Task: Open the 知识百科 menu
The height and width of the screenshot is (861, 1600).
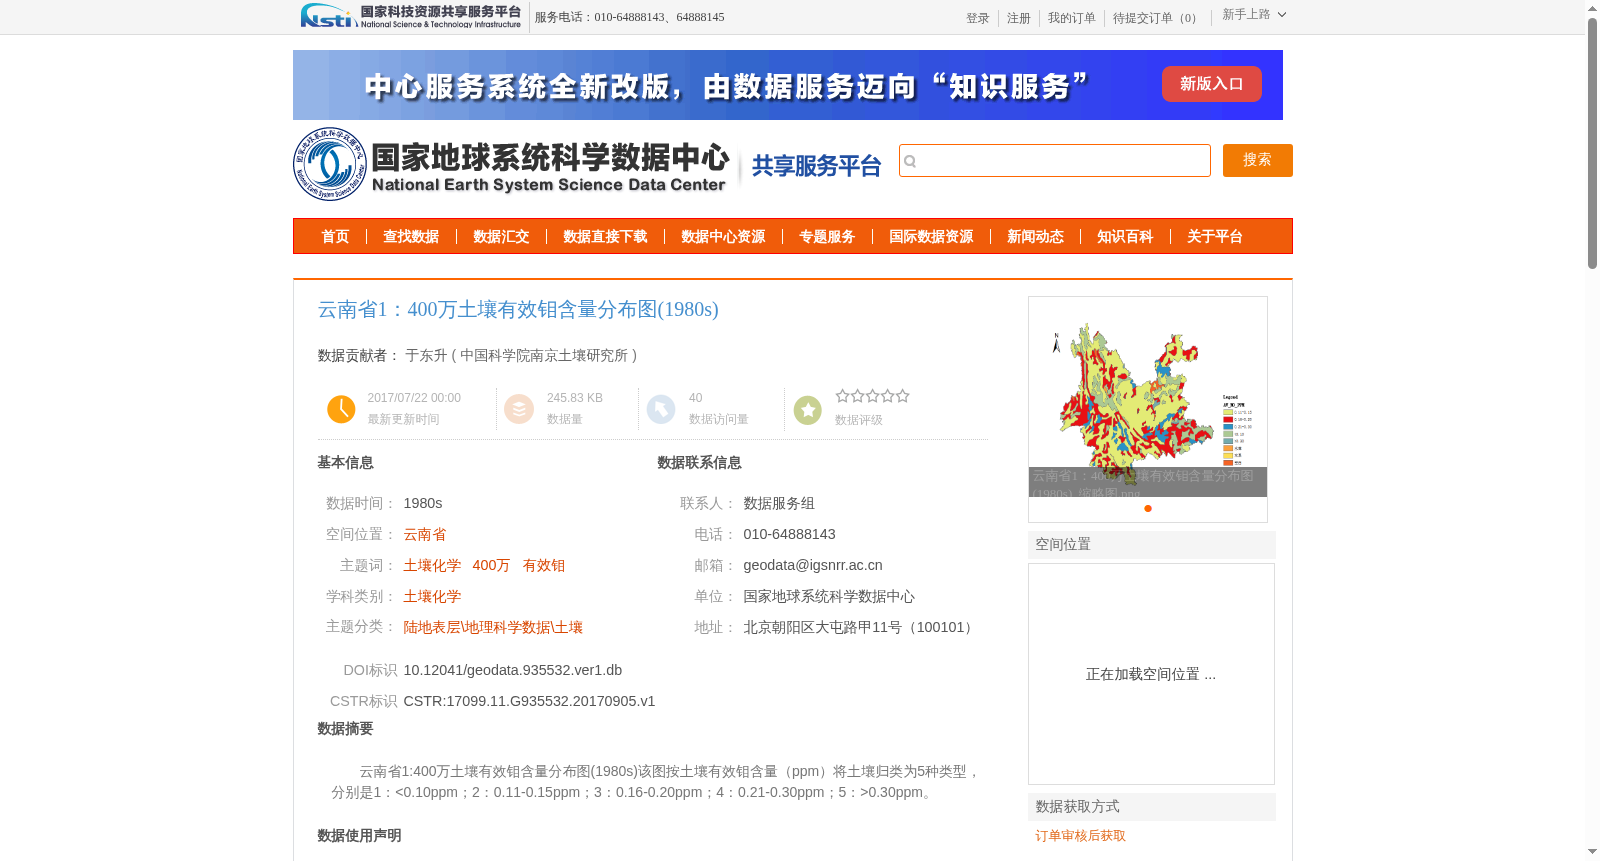Action: click(x=1125, y=236)
